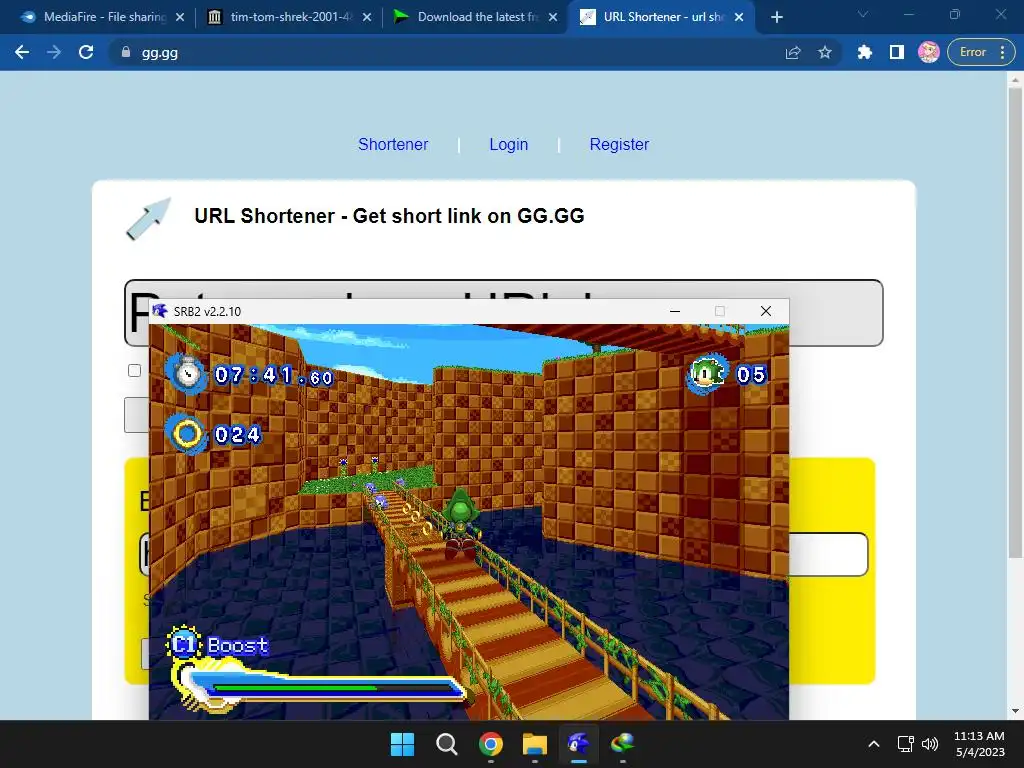Open the volume speaker tray icon
Image resolution: width=1024 pixels, height=768 pixels.
coord(930,744)
